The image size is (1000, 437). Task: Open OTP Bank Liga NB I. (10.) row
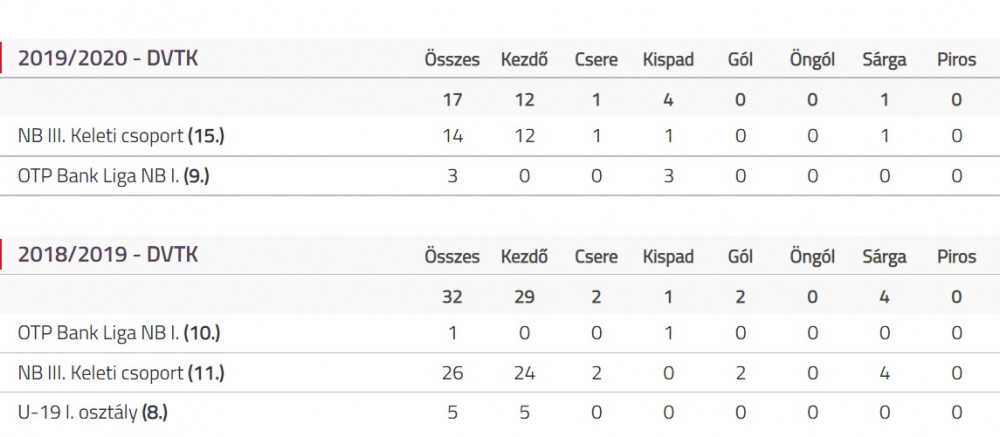[x=500, y=333]
